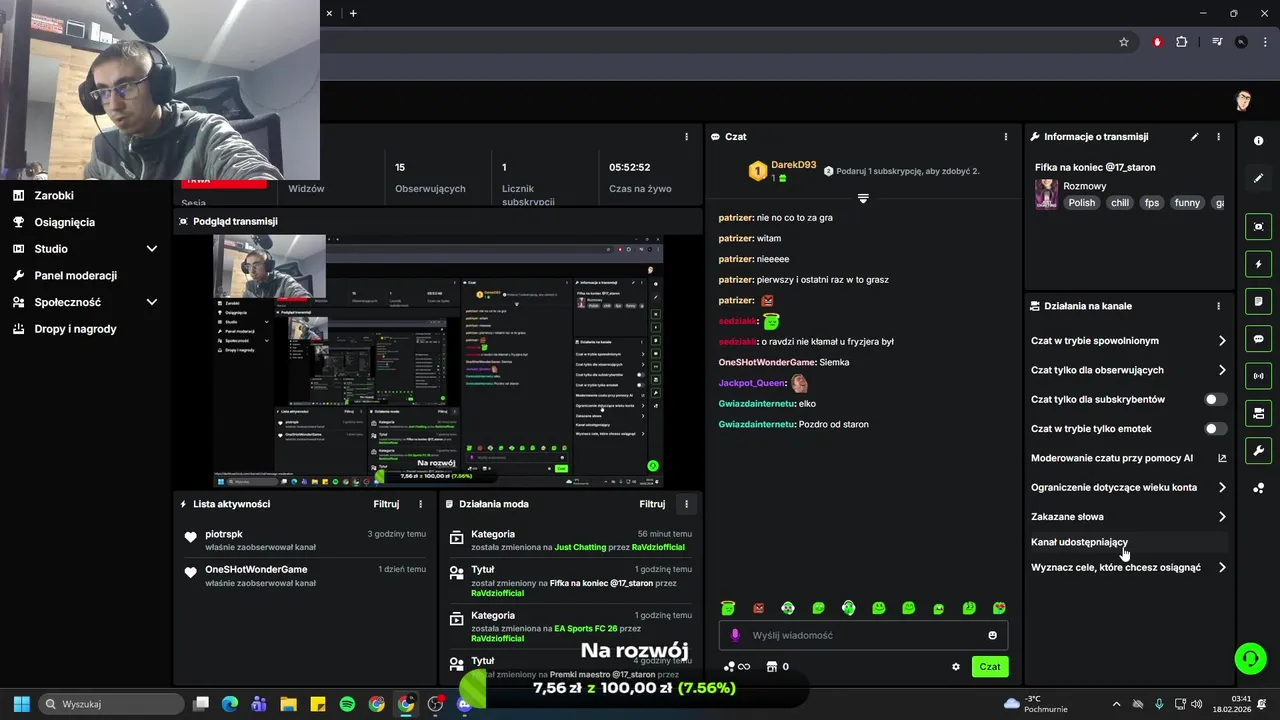Open Microsoft Edge from the taskbar
This screenshot has width=1280, height=720.
229,704
